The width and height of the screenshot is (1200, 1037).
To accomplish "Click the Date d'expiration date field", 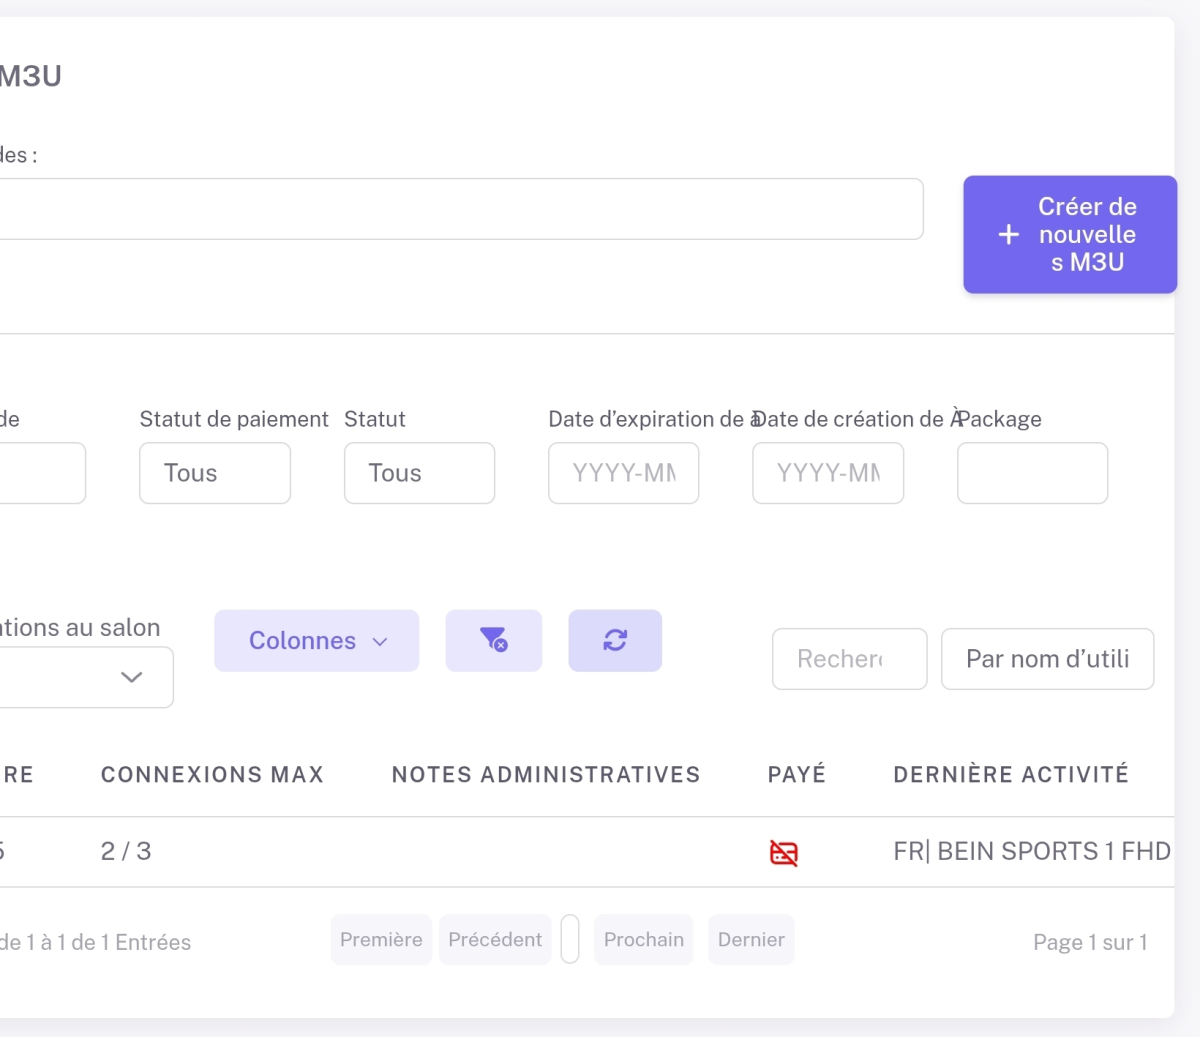I will tap(623, 473).
